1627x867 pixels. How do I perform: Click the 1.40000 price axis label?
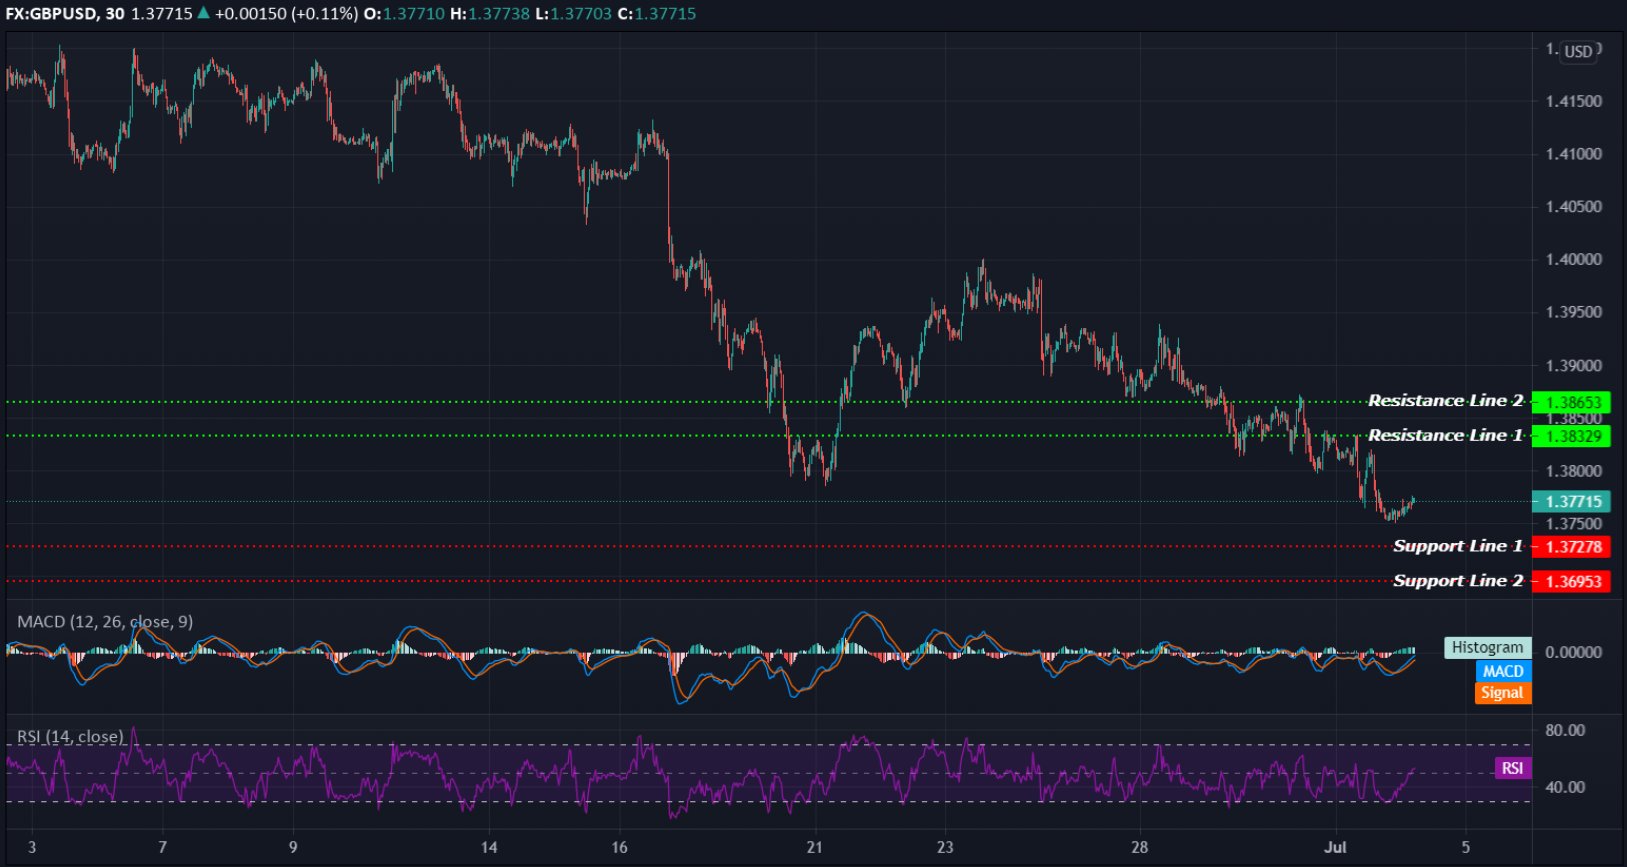[x=1574, y=260]
